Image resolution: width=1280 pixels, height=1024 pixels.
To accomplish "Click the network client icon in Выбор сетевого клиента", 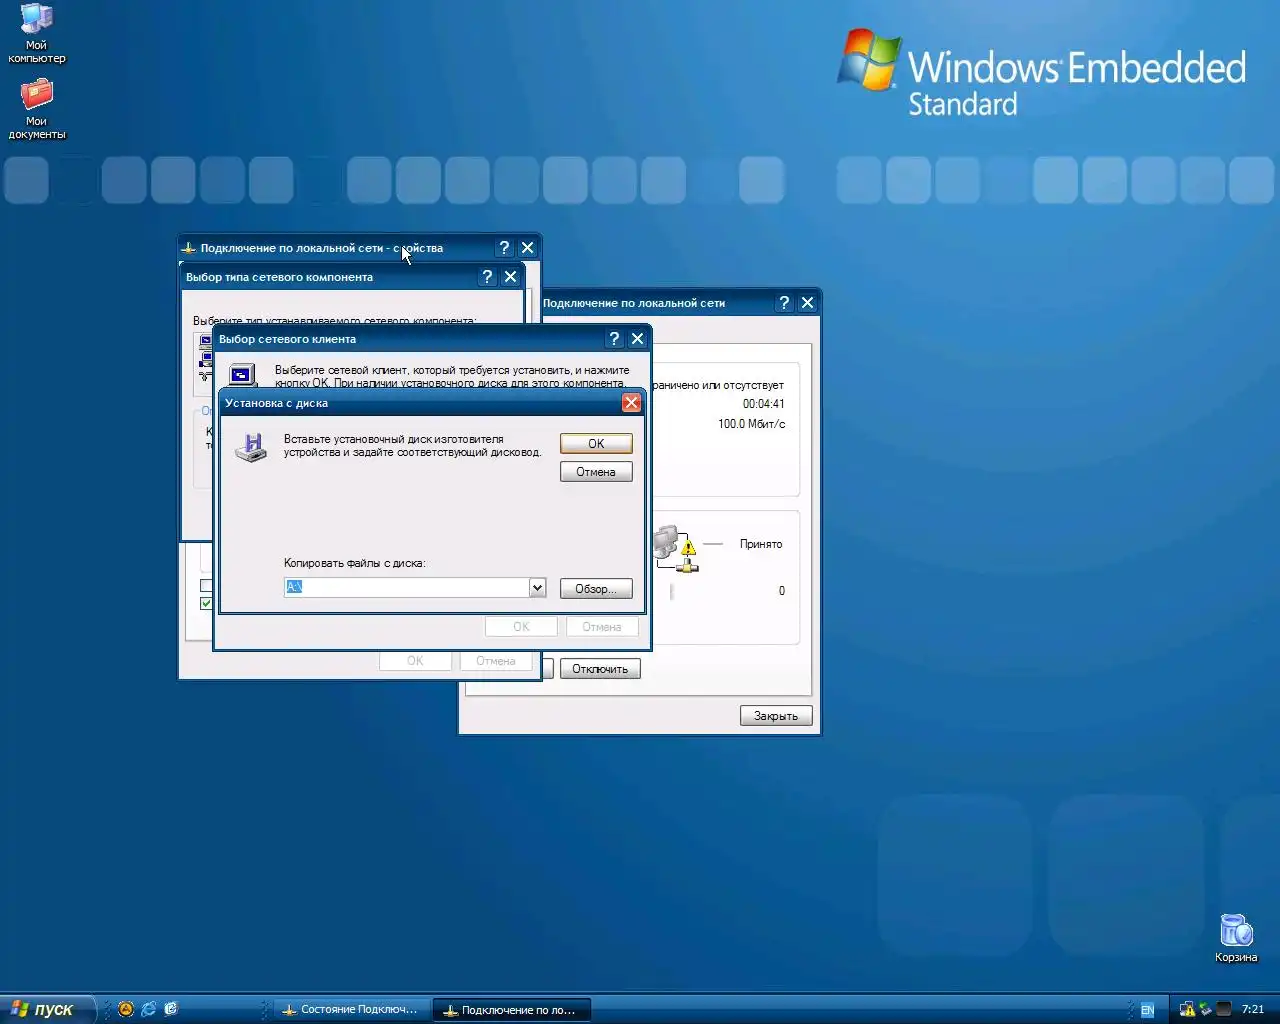I will pyautogui.click(x=242, y=375).
